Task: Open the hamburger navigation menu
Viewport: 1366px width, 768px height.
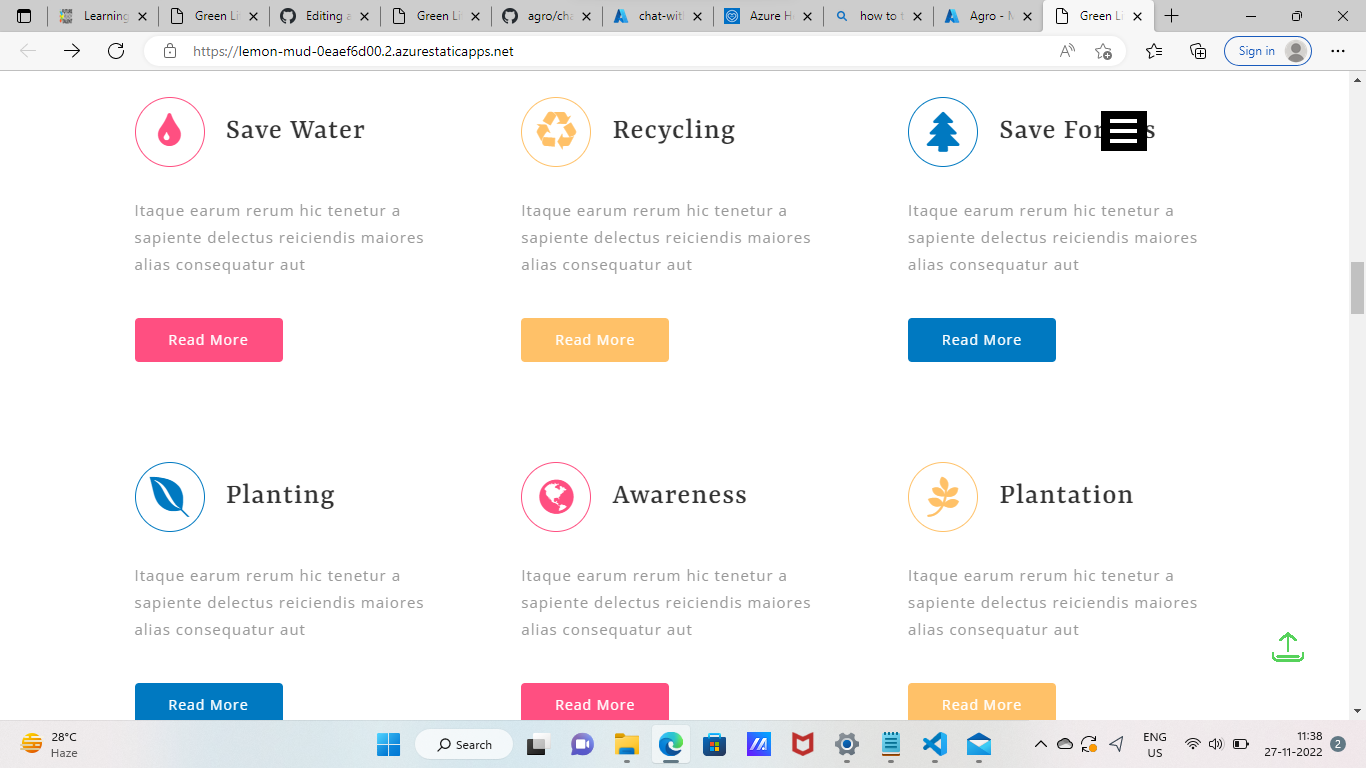Action: tap(1123, 131)
